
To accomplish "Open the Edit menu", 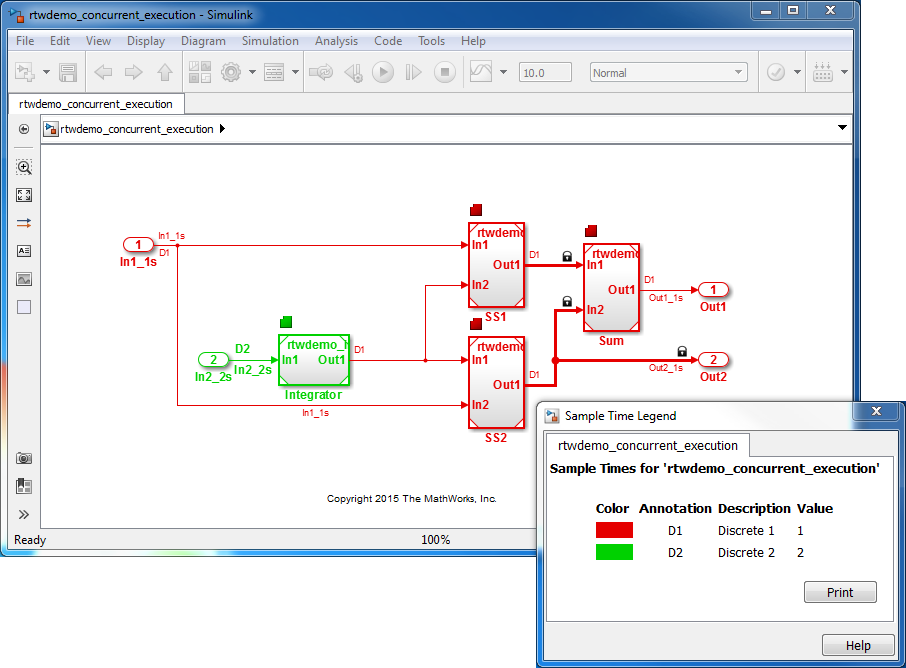I will [x=60, y=41].
